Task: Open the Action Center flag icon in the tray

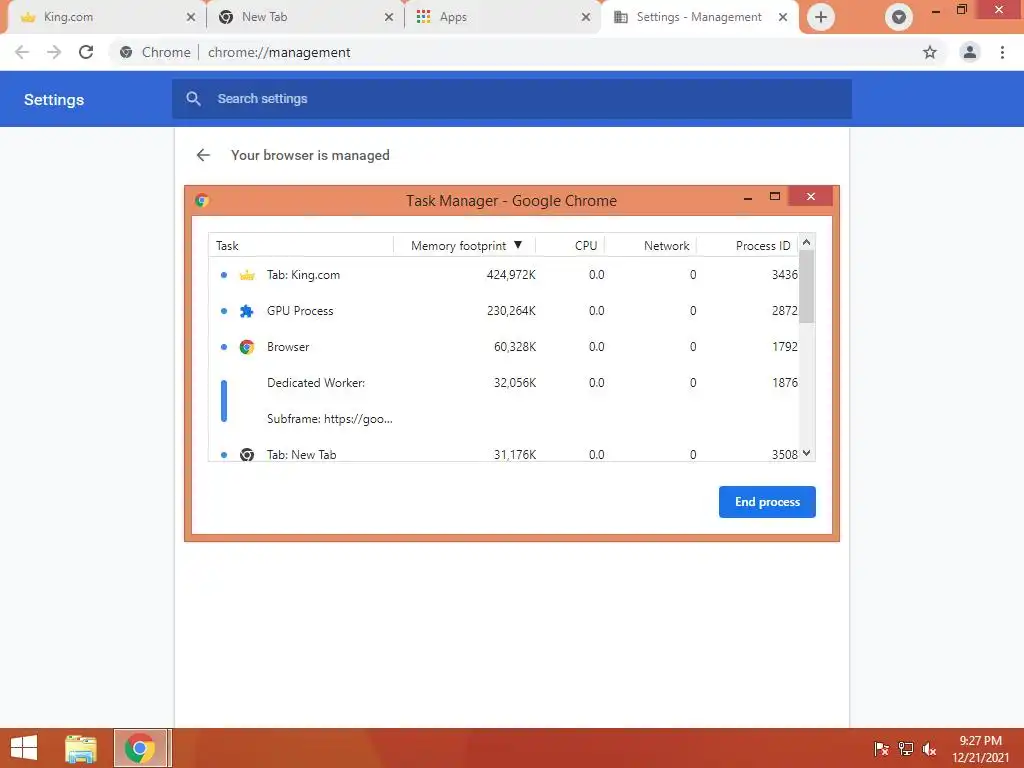Action: point(882,748)
